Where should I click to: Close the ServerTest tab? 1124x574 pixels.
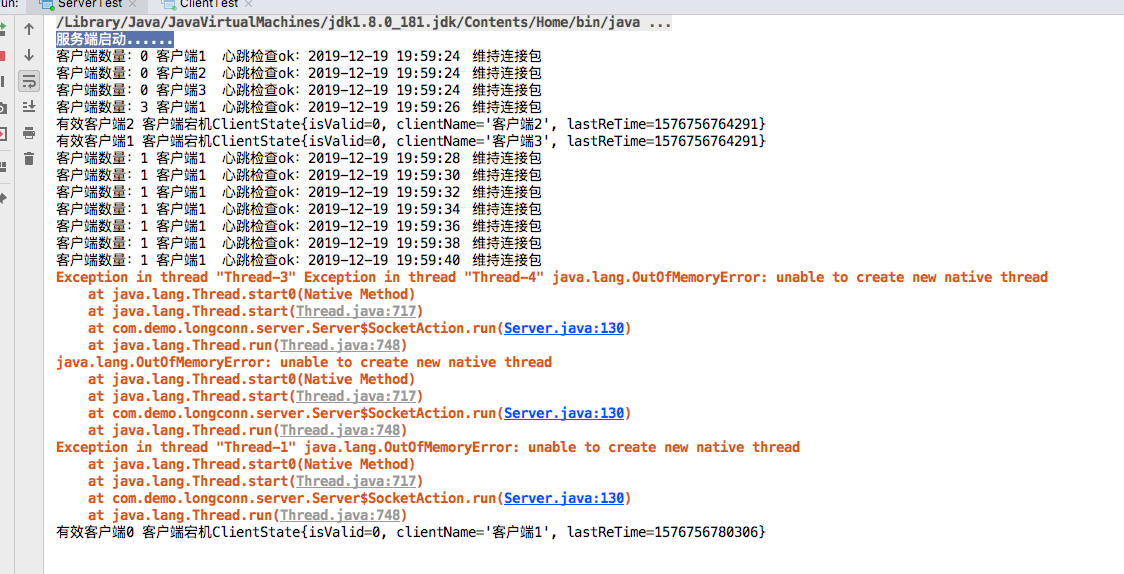click(x=132, y=4)
